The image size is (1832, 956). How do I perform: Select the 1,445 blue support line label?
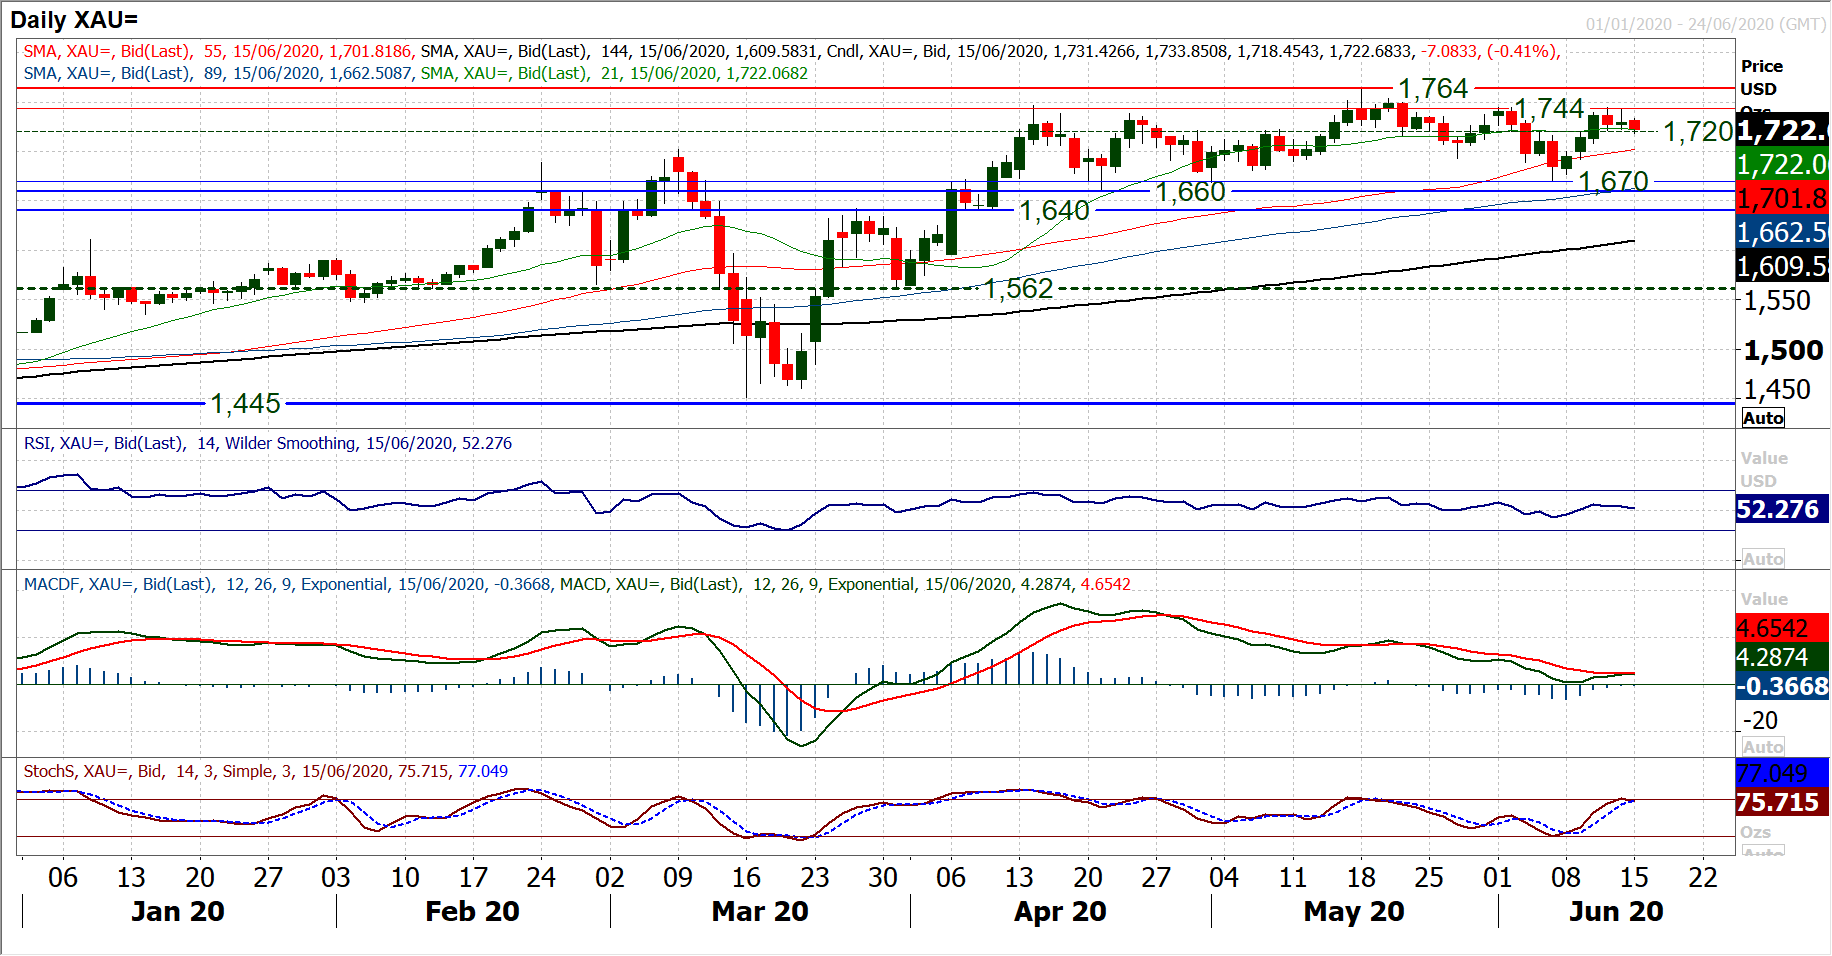point(245,403)
